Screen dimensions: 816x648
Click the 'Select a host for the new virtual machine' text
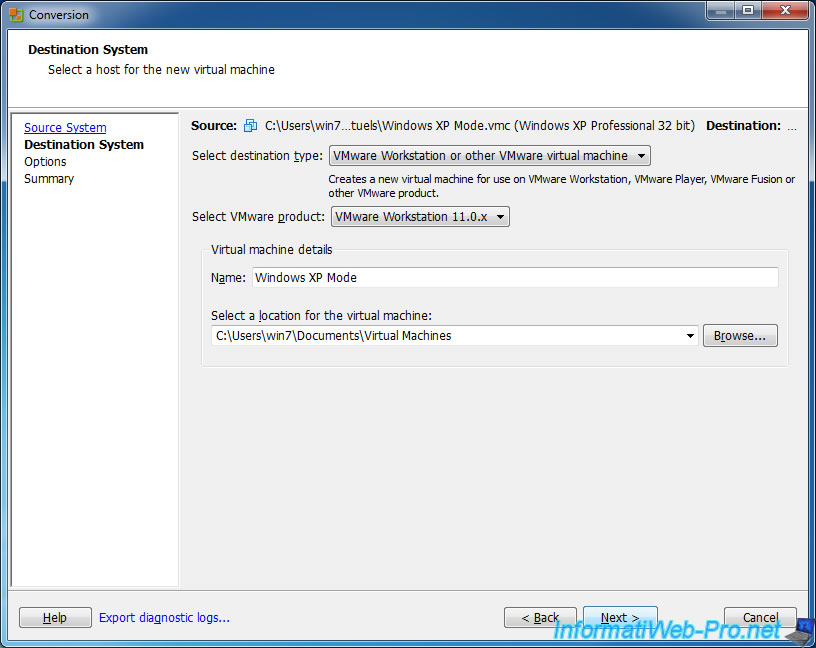pos(161,70)
